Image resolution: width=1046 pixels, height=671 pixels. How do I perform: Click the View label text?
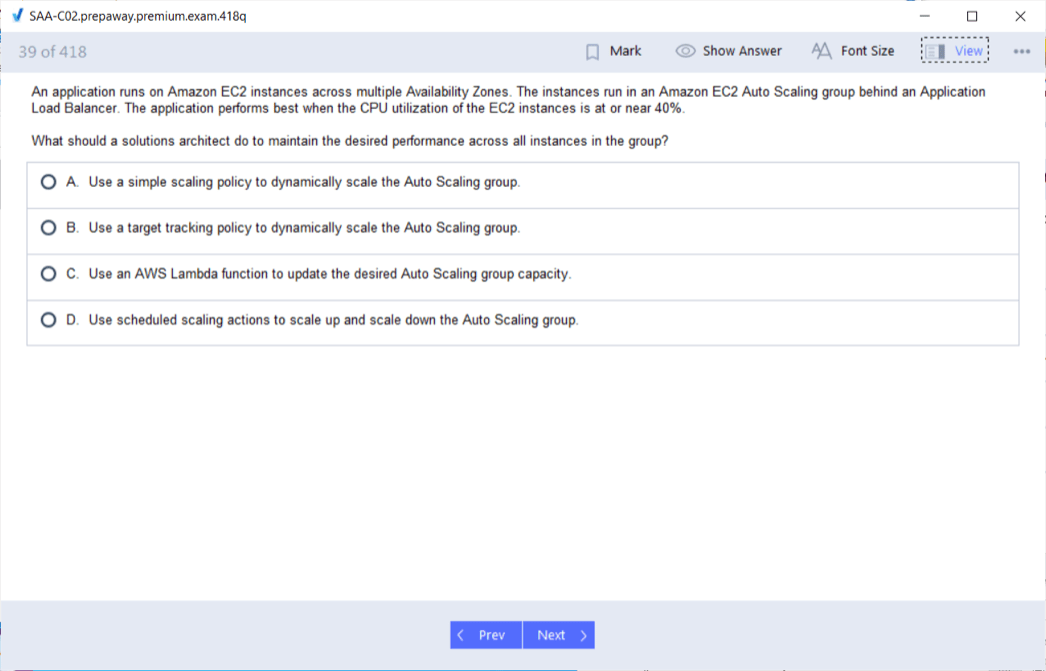click(x=969, y=51)
